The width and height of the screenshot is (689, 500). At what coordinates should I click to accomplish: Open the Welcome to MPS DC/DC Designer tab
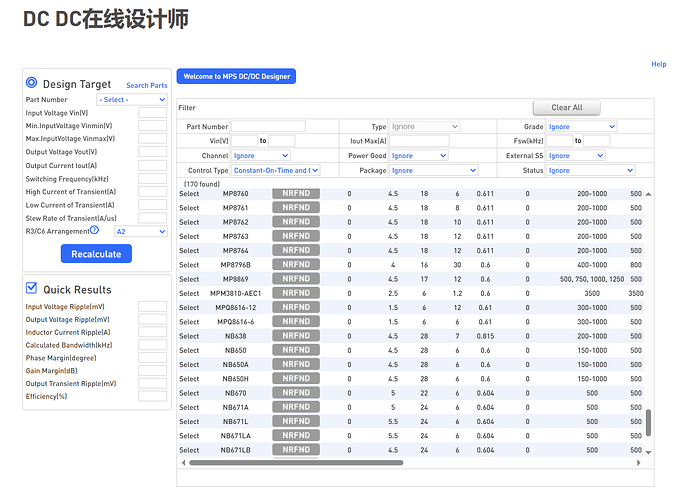point(236,76)
